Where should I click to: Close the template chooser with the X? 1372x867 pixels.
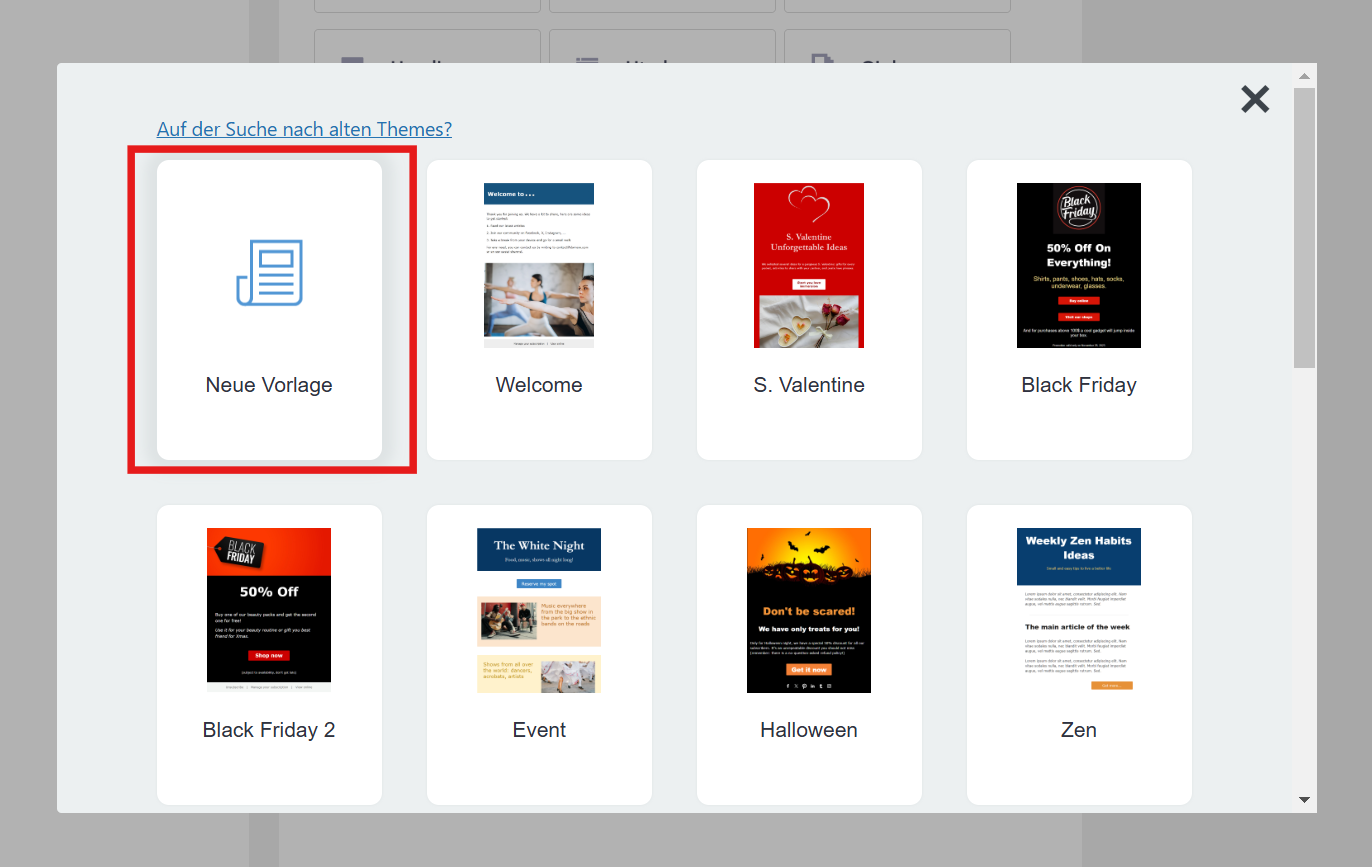pos(1255,99)
